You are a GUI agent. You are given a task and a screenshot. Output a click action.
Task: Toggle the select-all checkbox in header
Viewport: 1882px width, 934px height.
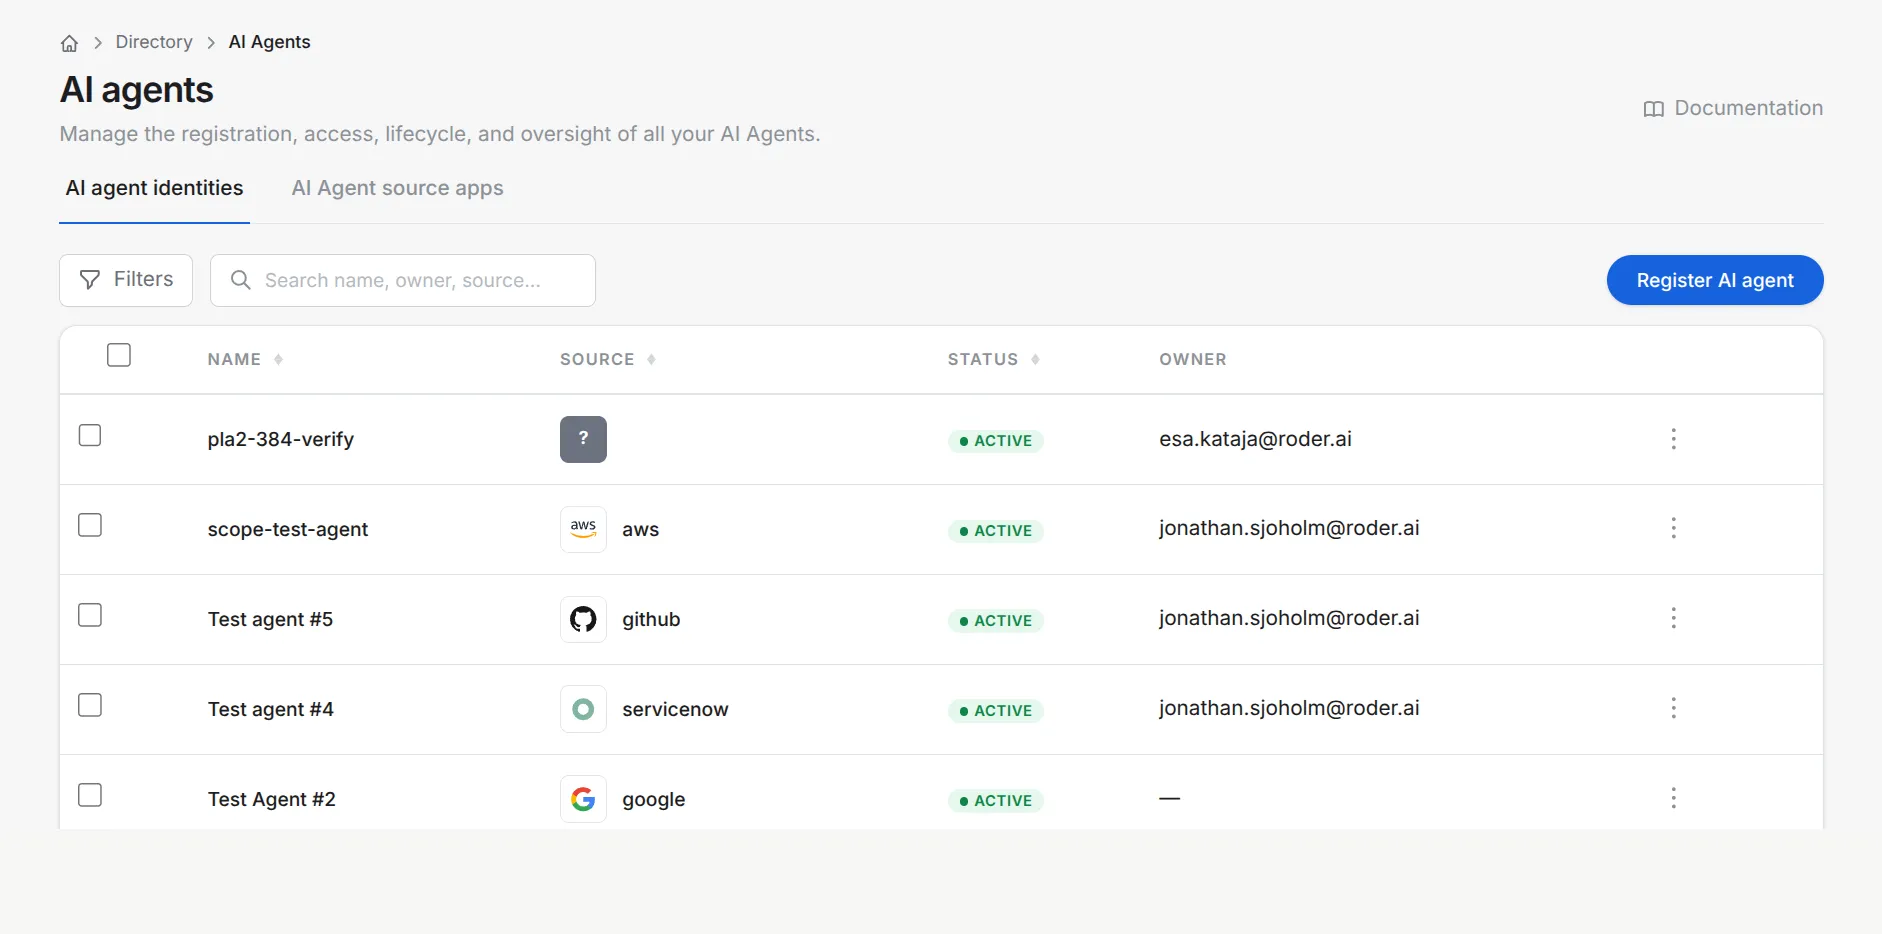119,355
